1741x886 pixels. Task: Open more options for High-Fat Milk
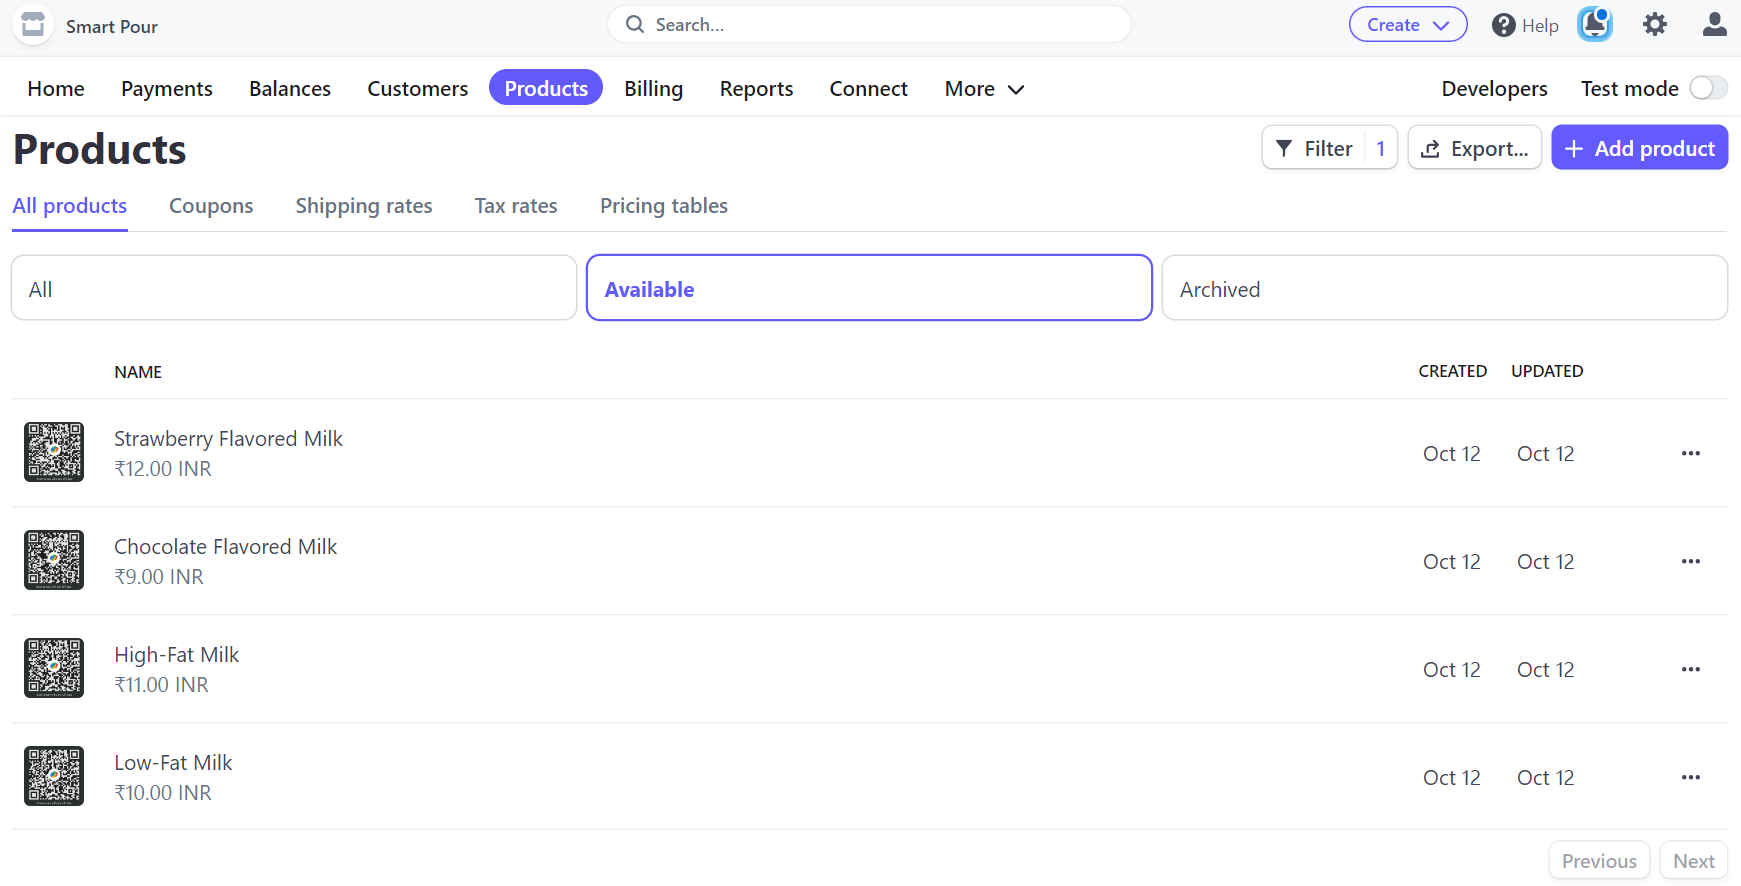pos(1690,669)
